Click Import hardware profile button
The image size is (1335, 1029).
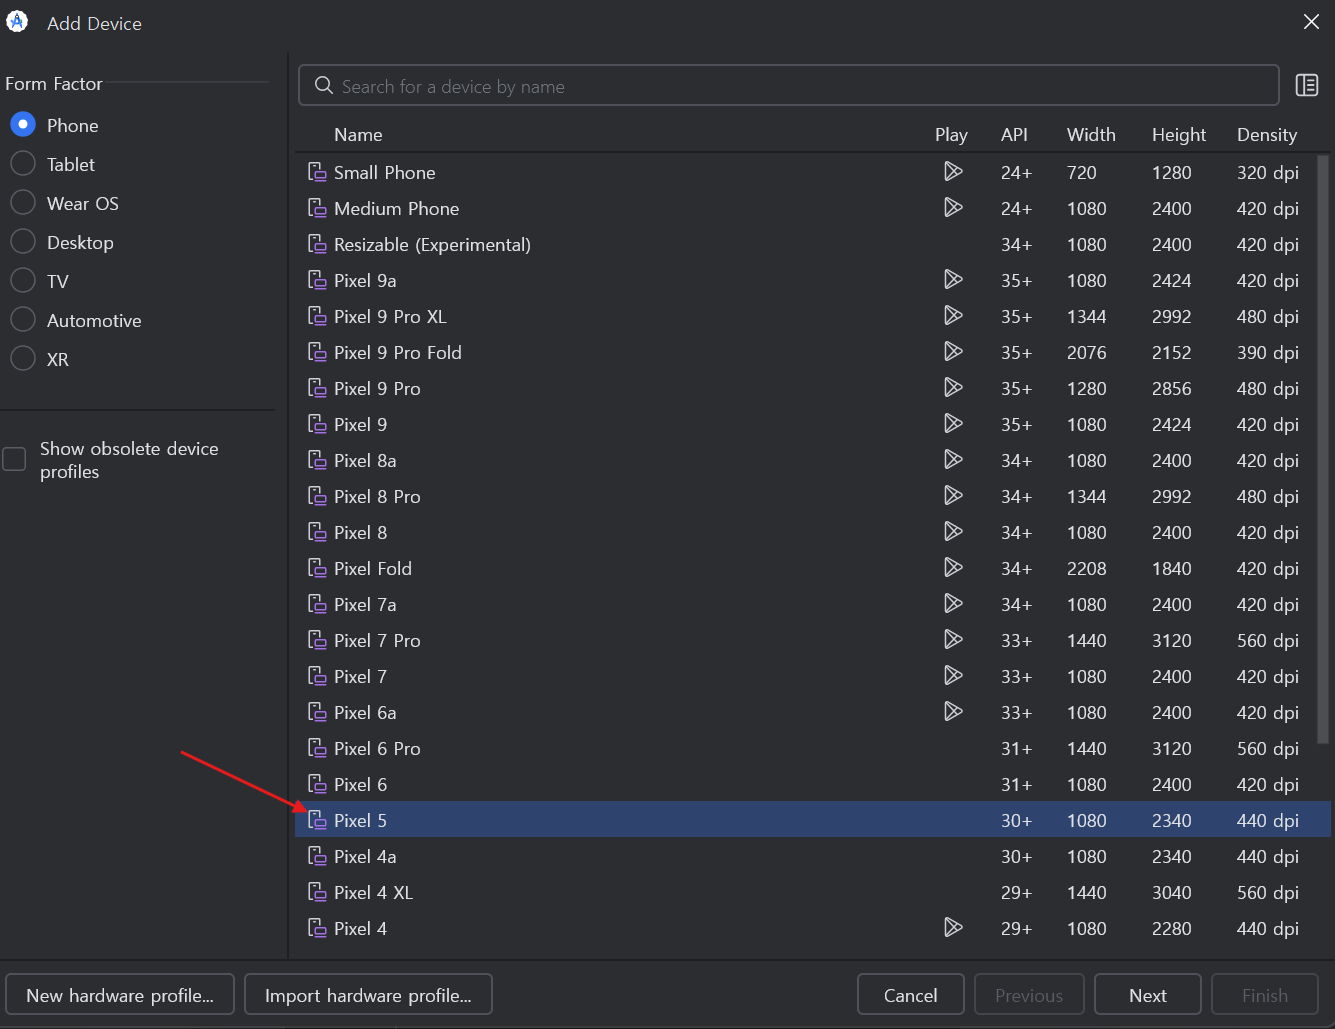click(368, 995)
